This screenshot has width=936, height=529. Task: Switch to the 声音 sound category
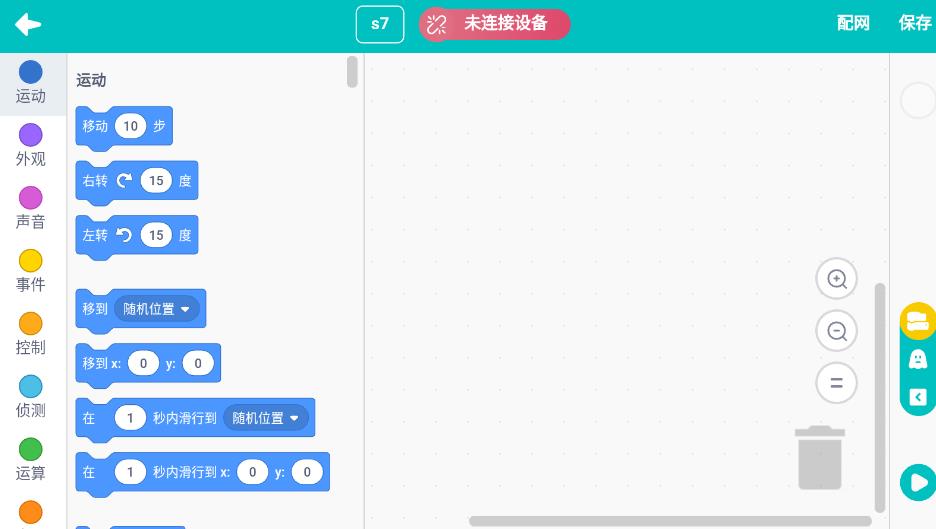coord(31,209)
